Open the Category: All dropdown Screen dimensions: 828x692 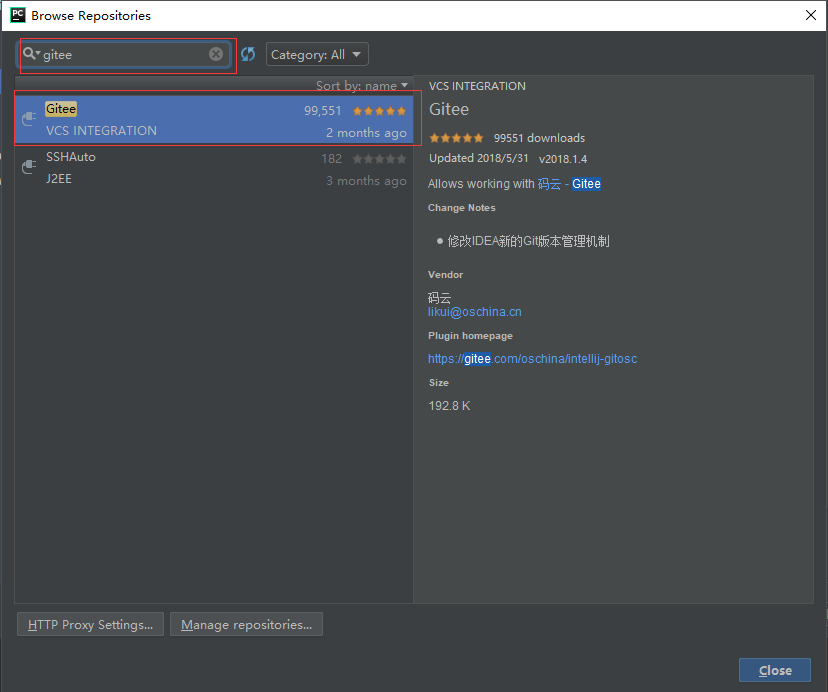317,54
